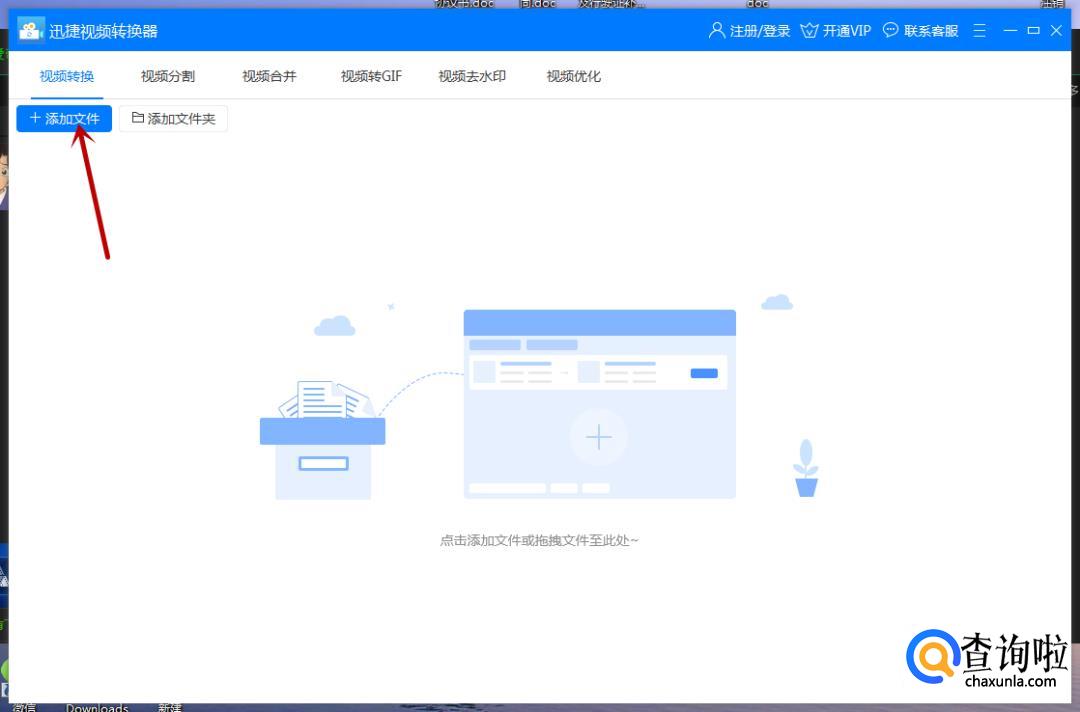
Task: Select the Downloads item on the desktop
Action: tap(97, 707)
